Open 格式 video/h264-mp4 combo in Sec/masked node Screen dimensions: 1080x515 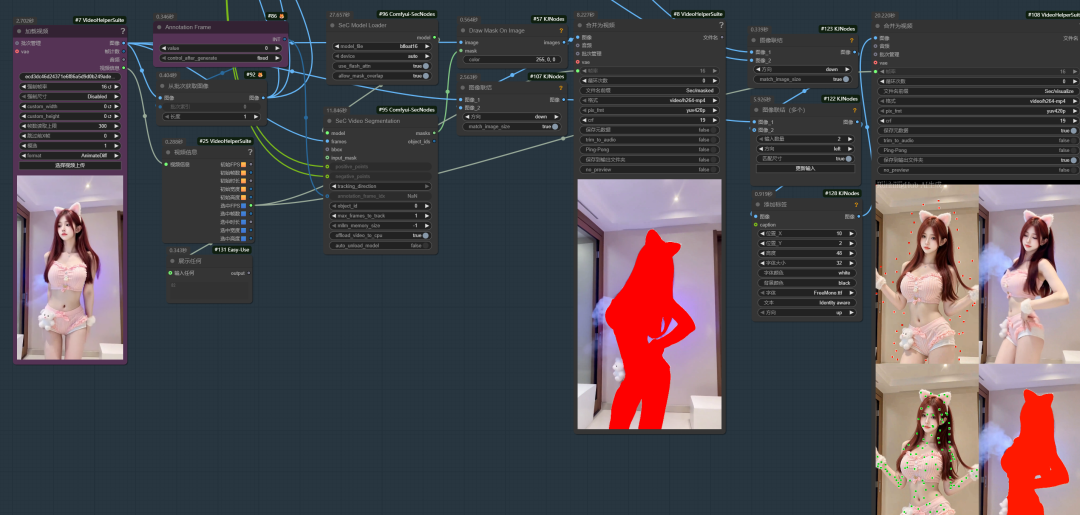pyautogui.click(x=650, y=100)
